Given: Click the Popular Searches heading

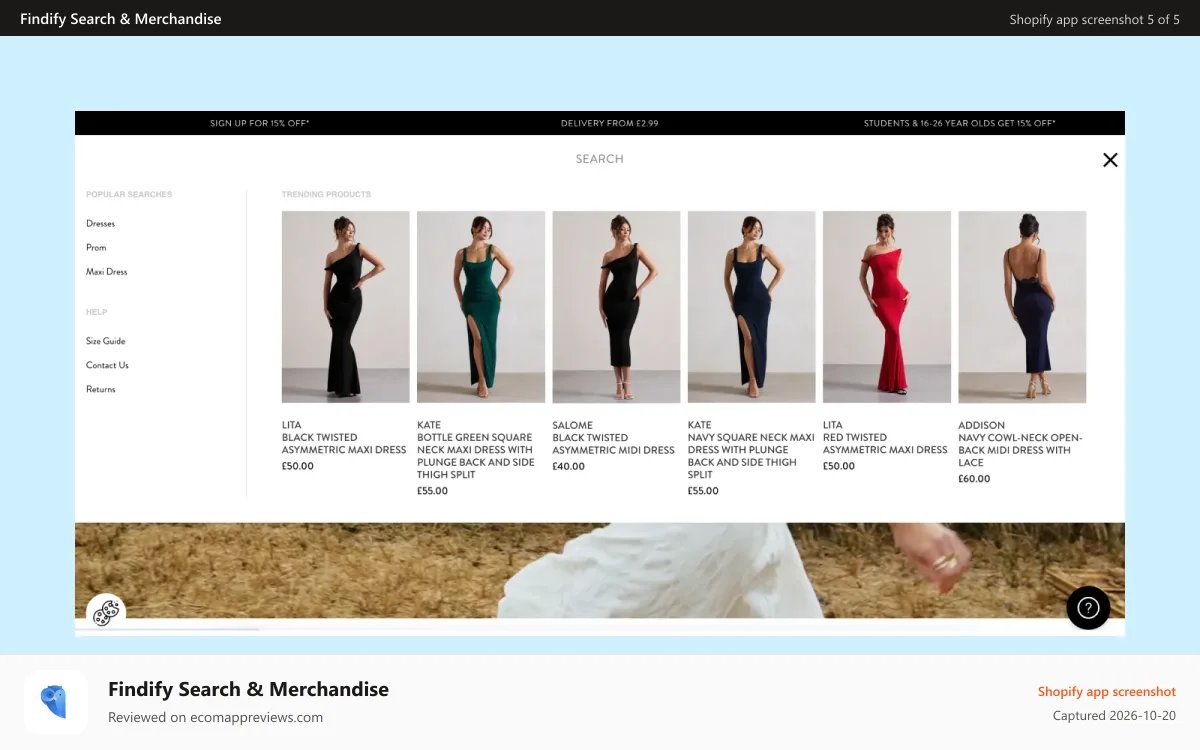Looking at the screenshot, I should point(129,194).
